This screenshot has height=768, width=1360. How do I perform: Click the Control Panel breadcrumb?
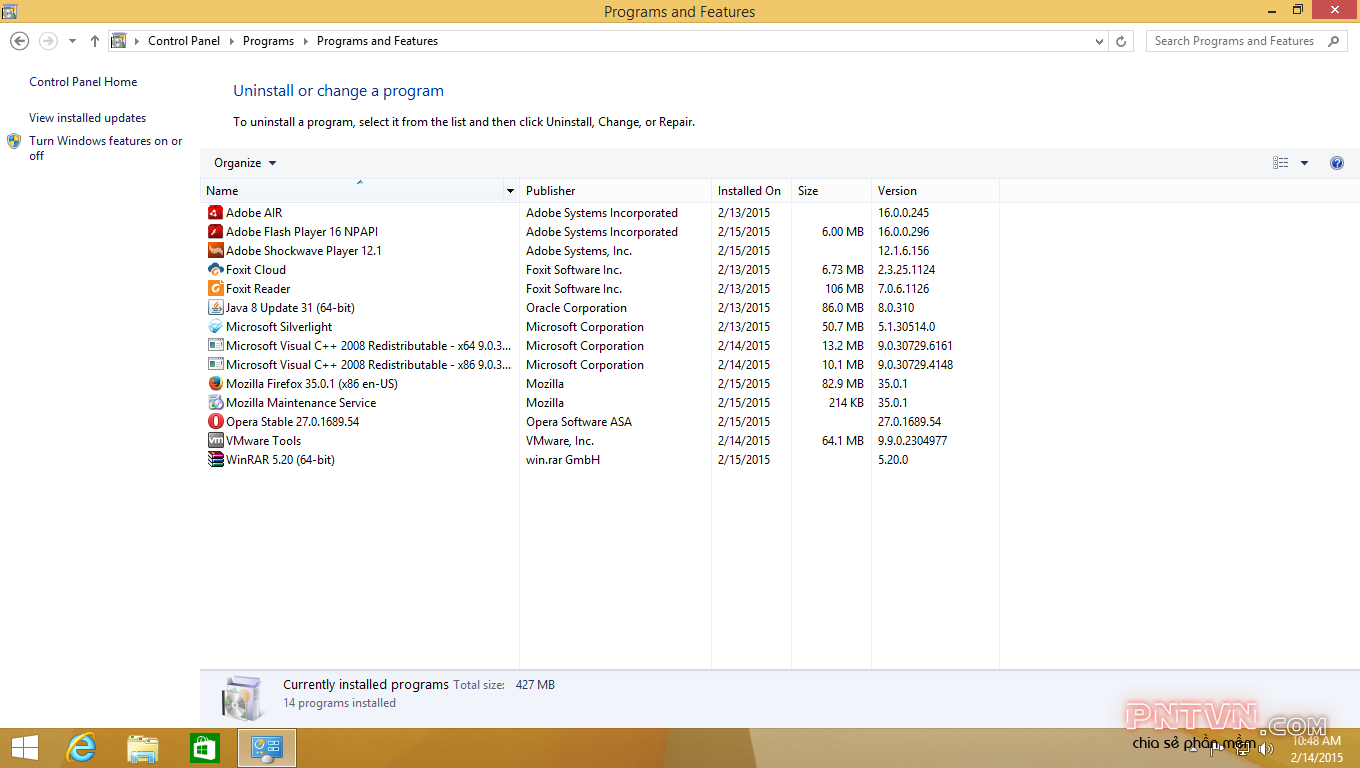coord(184,41)
